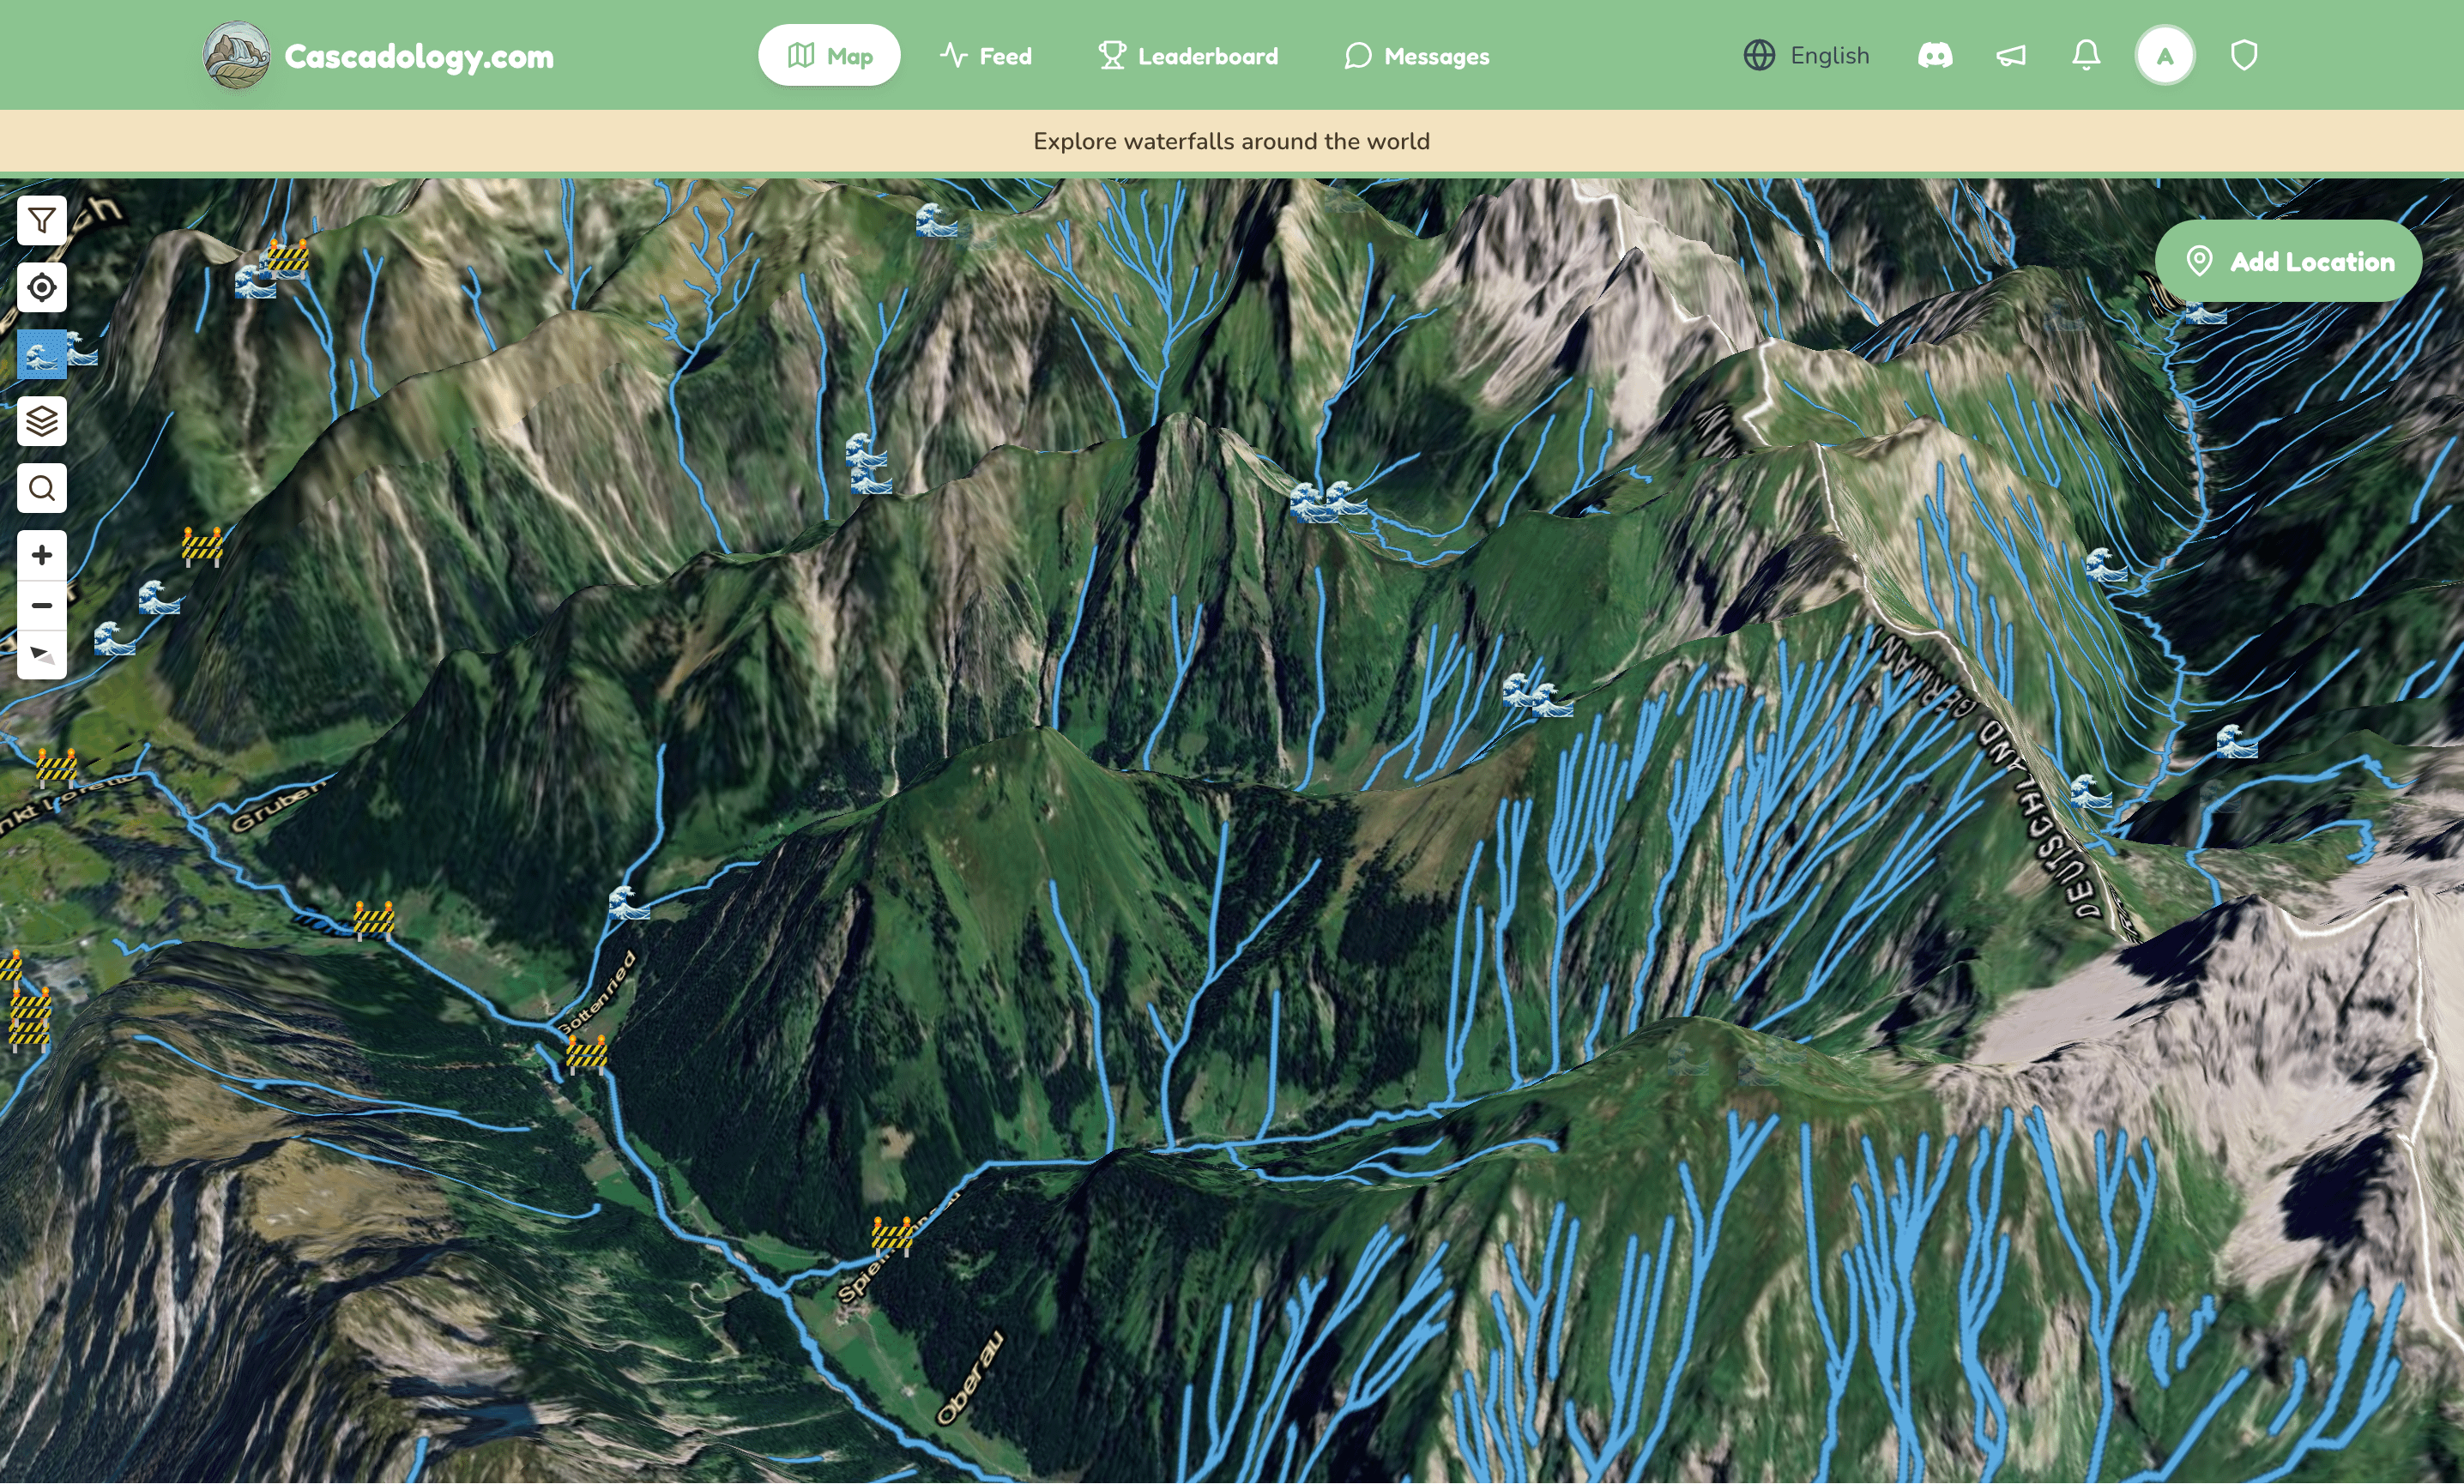Click the shield admin icon
This screenshot has height=1484, width=2464.
pos(2244,55)
